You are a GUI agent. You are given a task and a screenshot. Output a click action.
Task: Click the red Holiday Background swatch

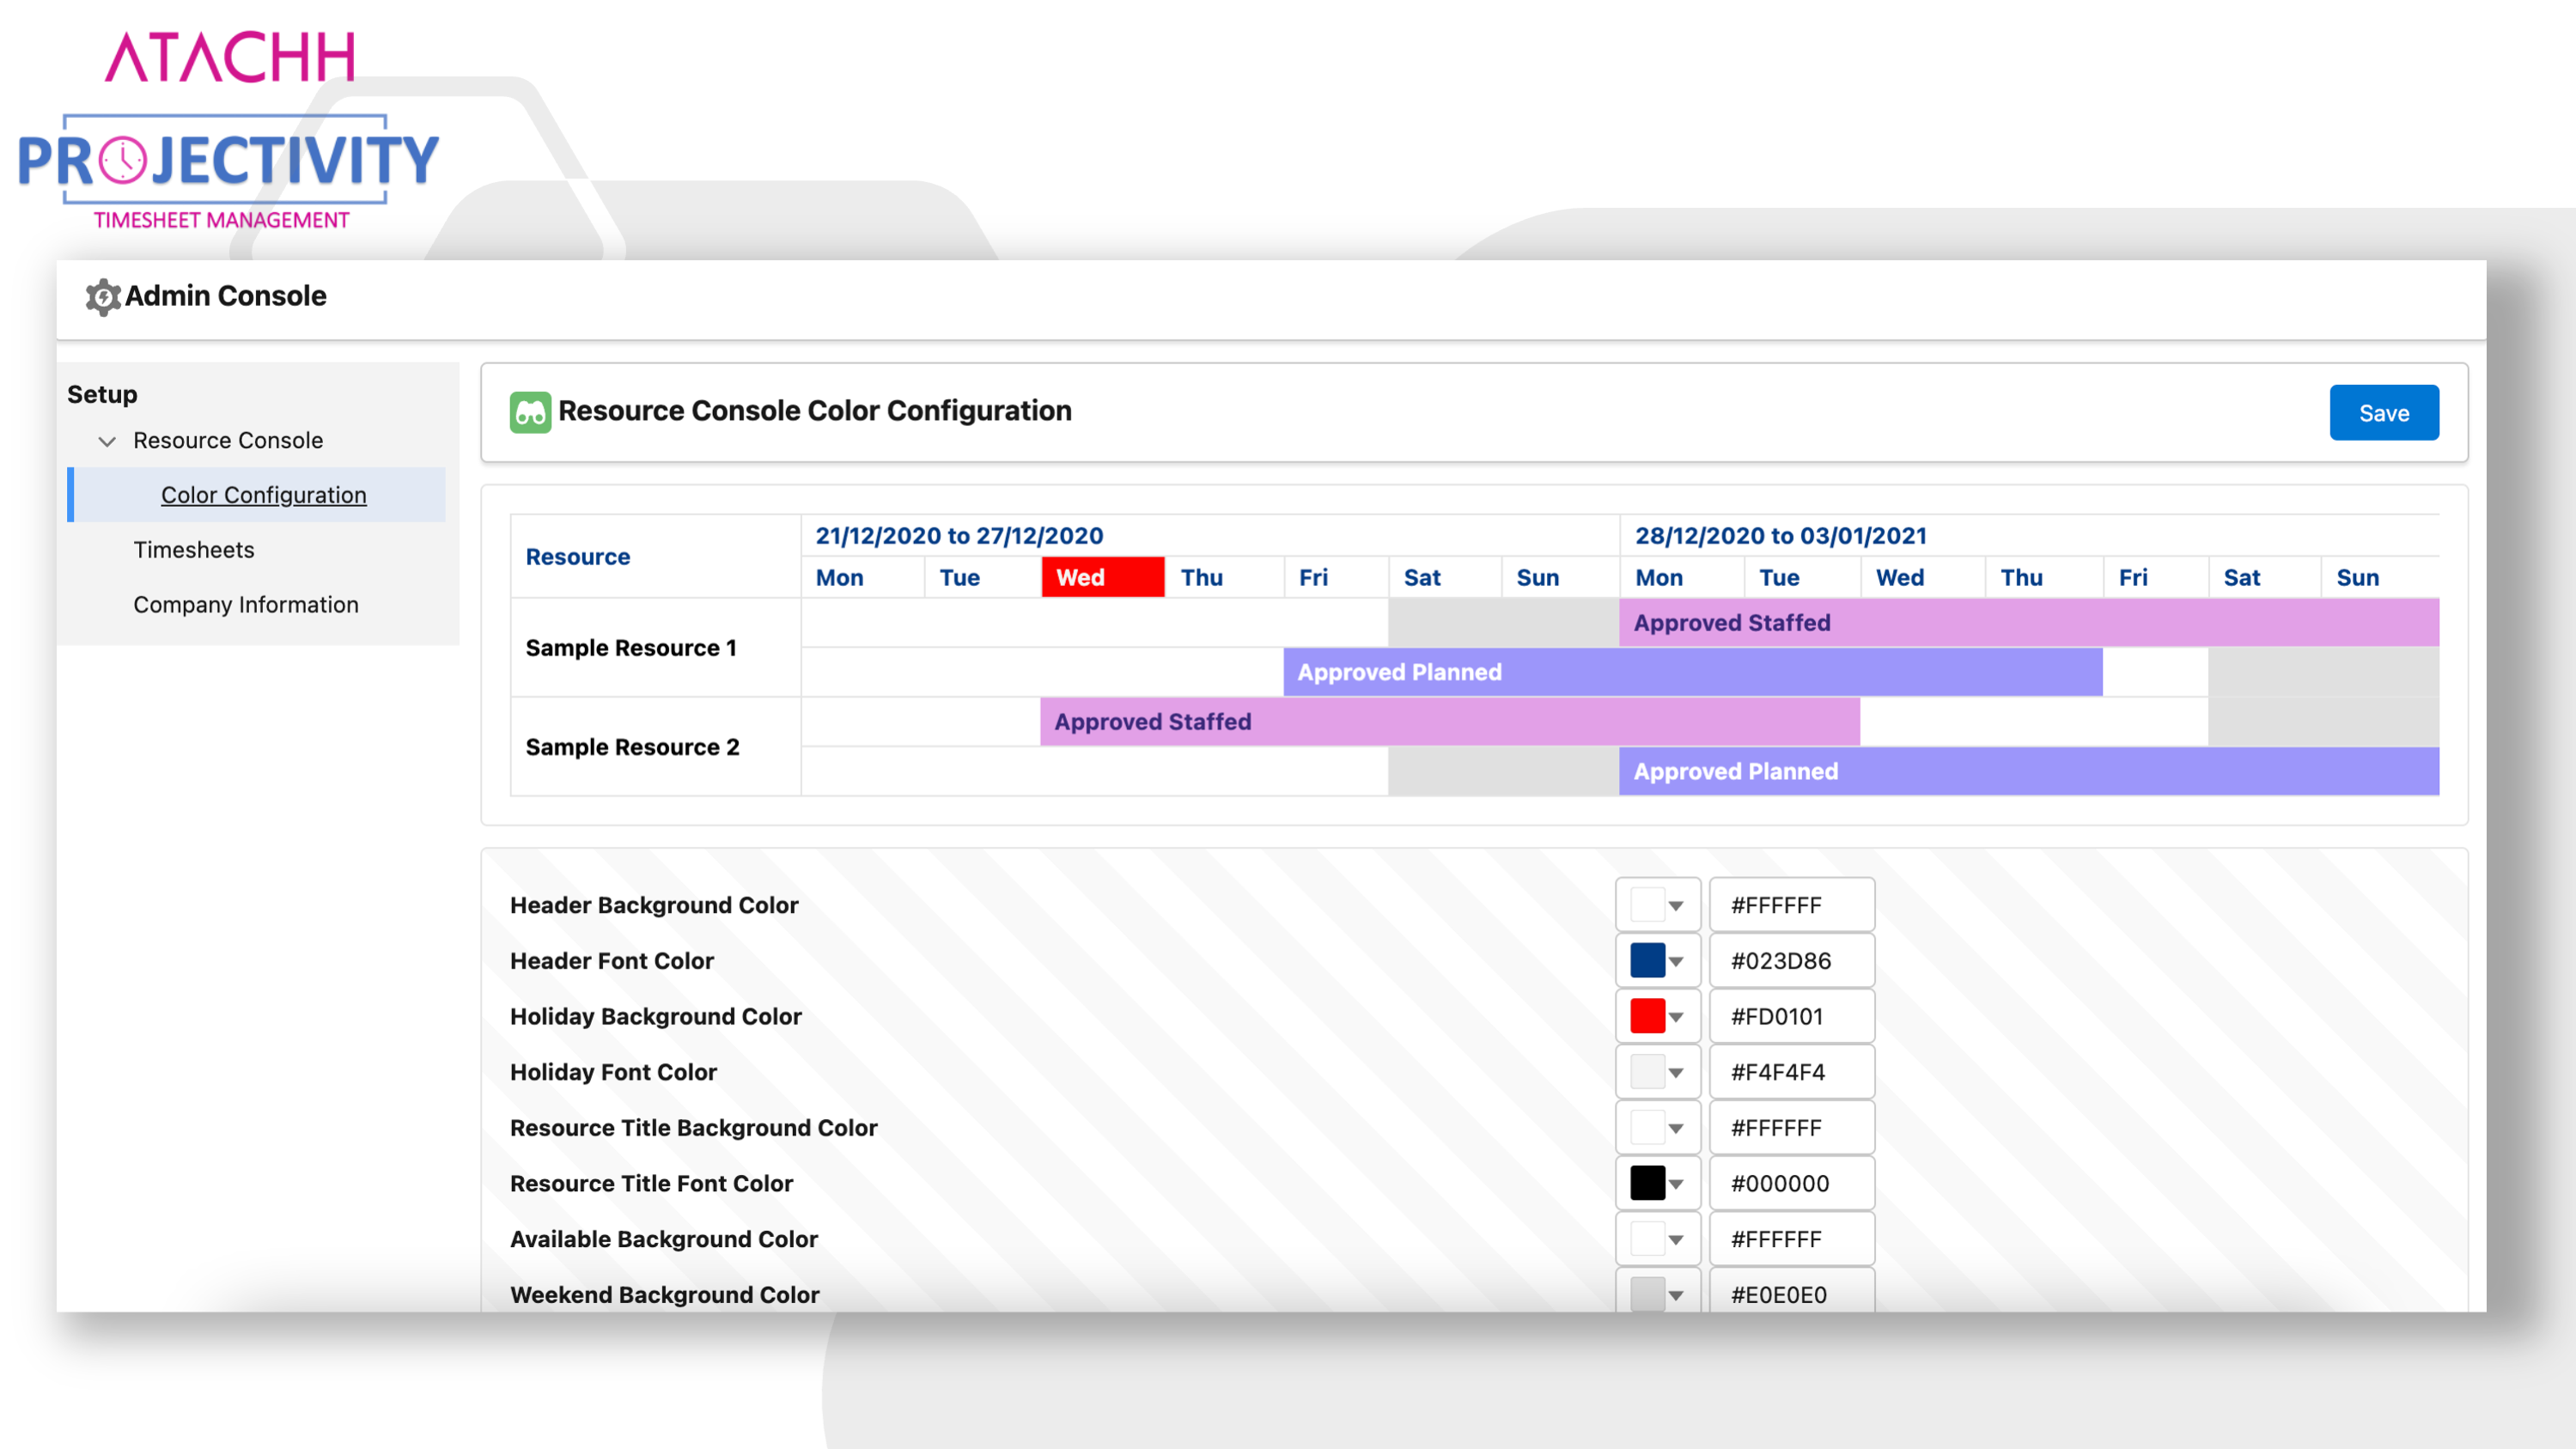pyautogui.click(x=1647, y=1016)
